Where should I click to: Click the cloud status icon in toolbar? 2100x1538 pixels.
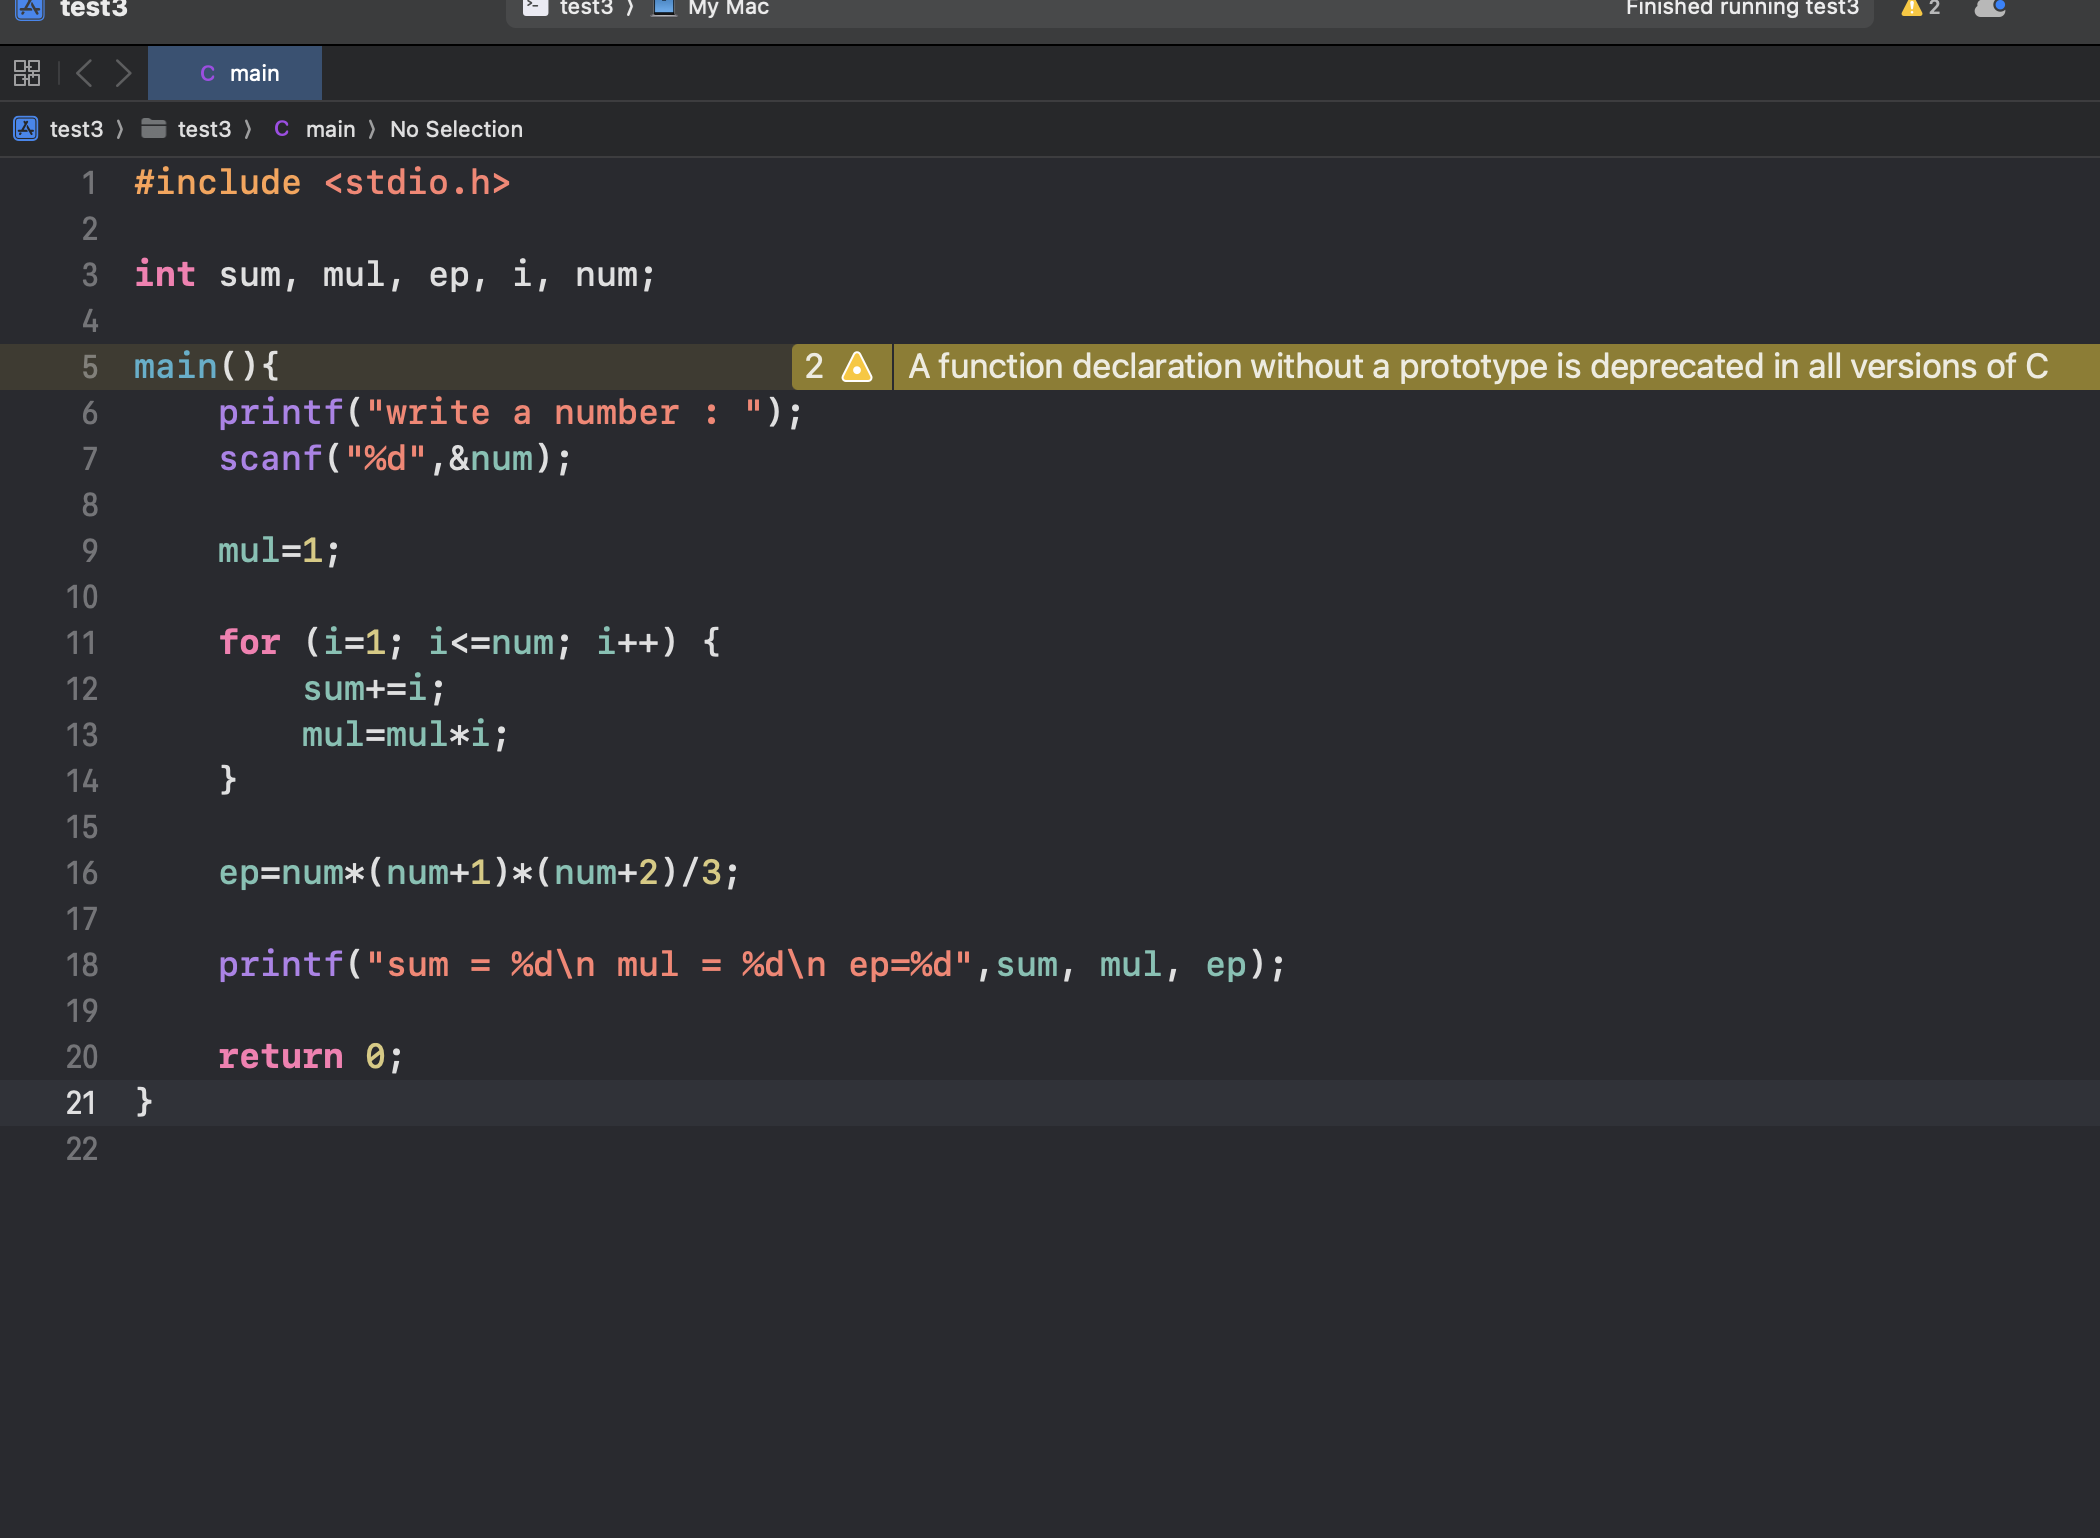[1990, 8]
